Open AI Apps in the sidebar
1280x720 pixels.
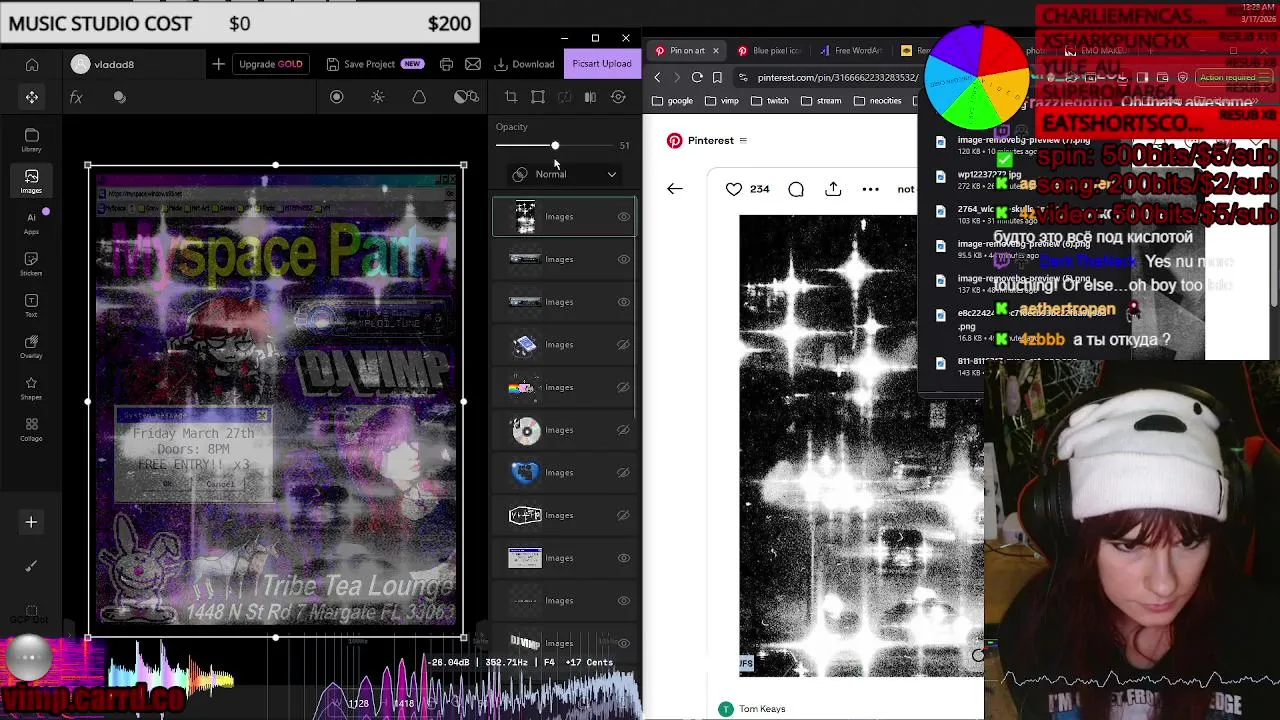(32, 223)
